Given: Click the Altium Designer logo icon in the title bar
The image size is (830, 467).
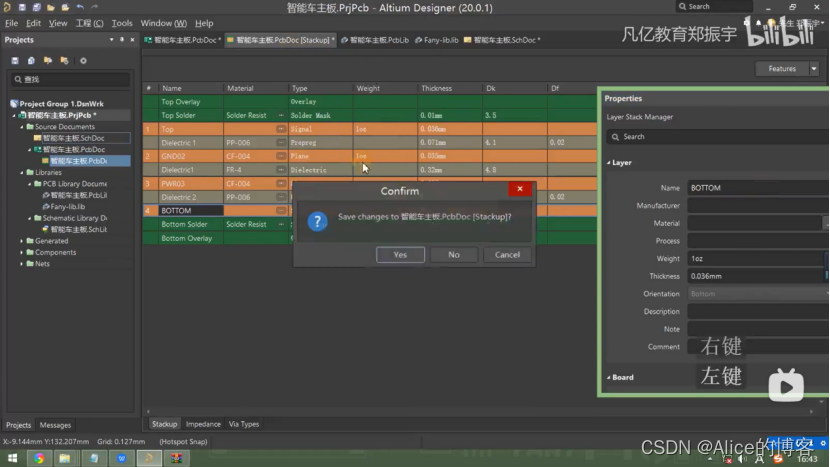Looking at the screenshot, I should click(7, 7).
